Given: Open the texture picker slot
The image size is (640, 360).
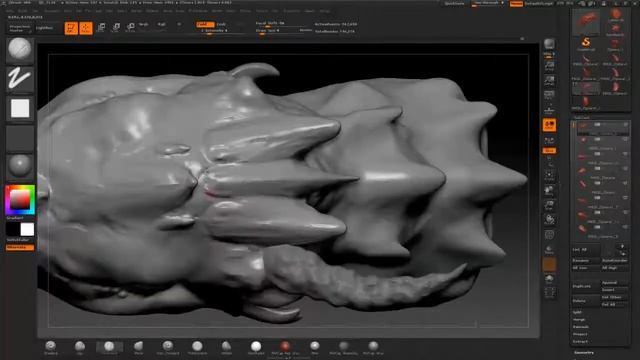Looking at the screenshot, I should pyautogui.click(x=20, y=138).
